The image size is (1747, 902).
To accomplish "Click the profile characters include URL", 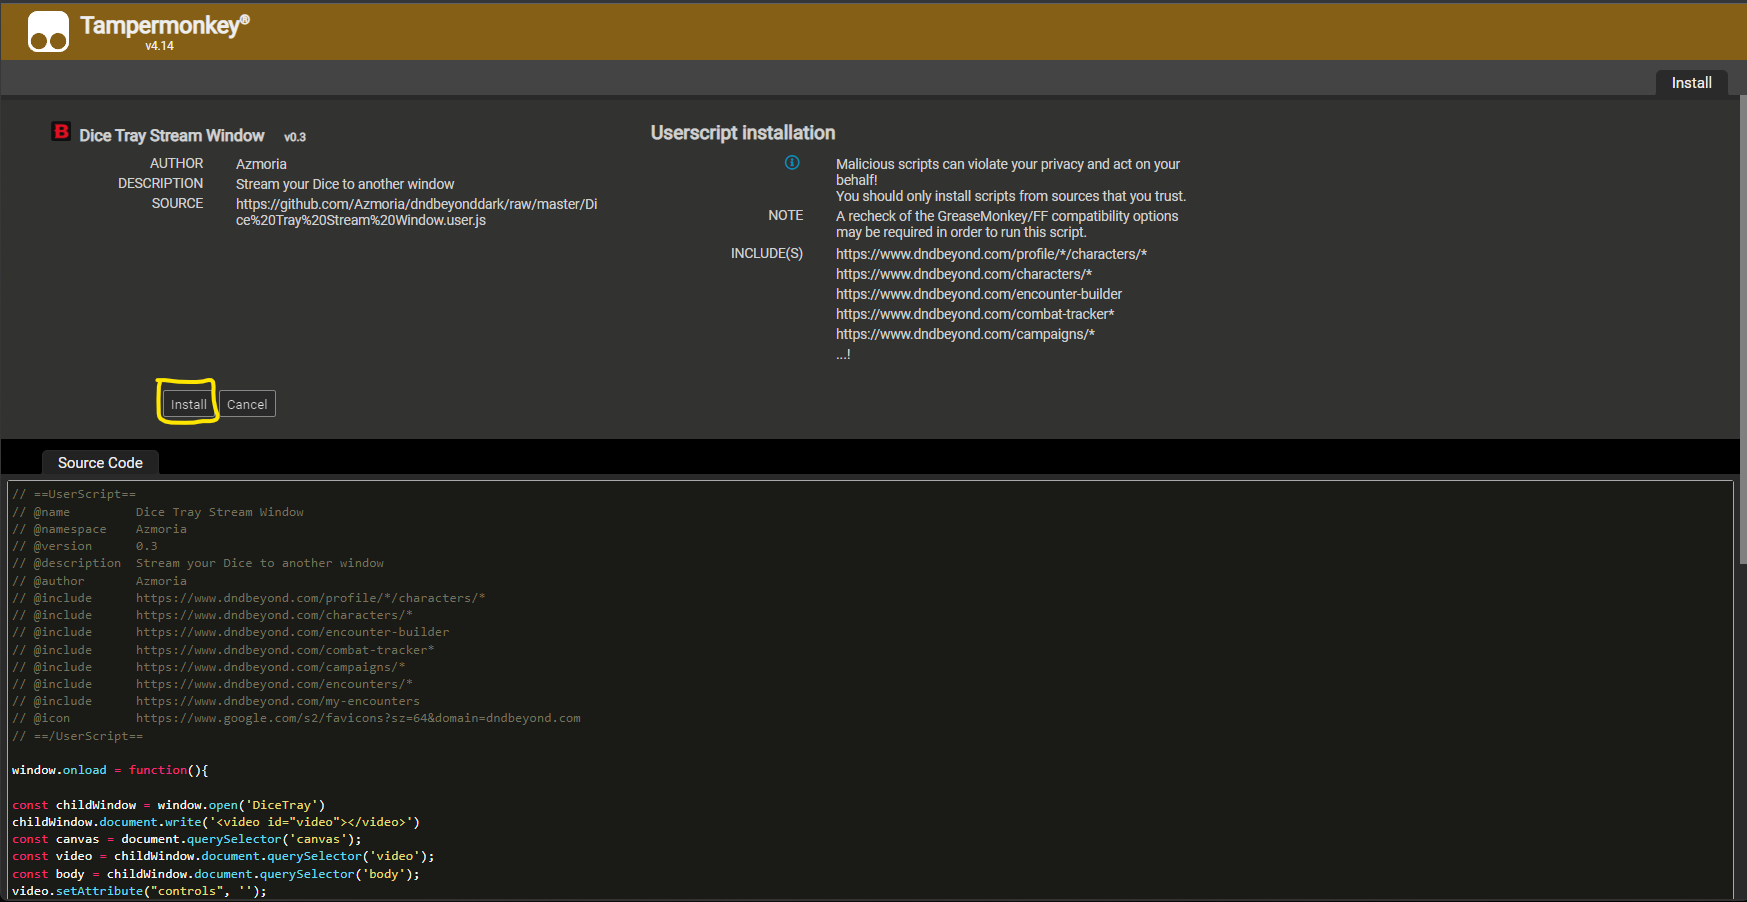I will point(991,253).
